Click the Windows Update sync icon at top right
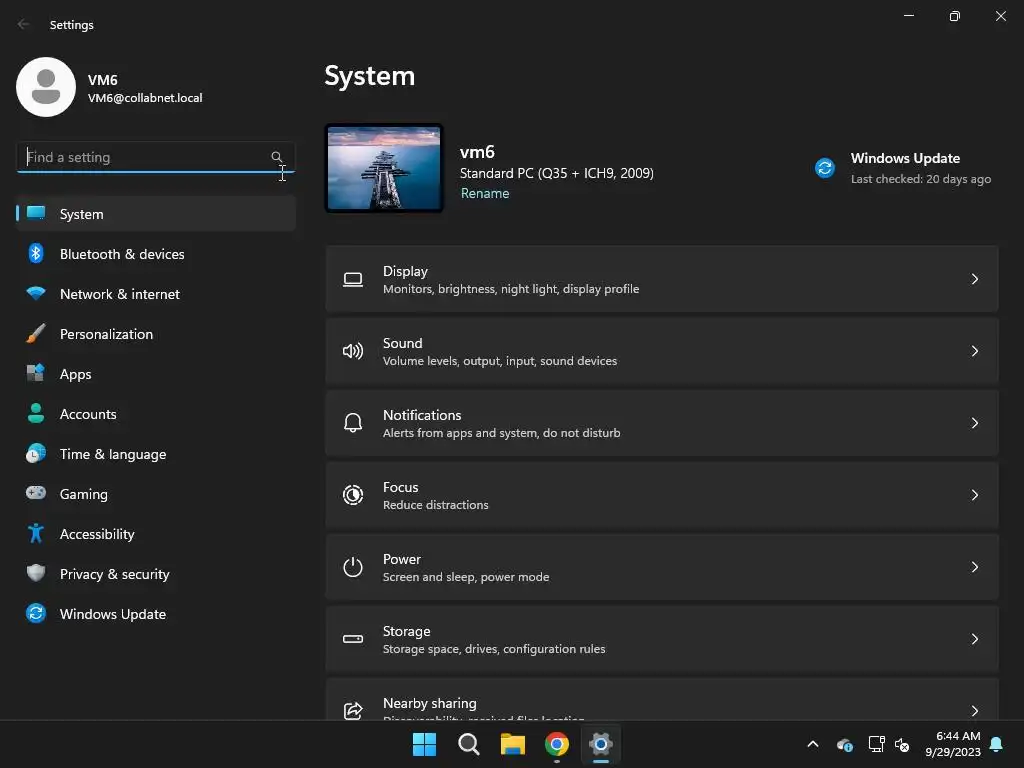Viewport: 1024px width, 768px height. 825,168
